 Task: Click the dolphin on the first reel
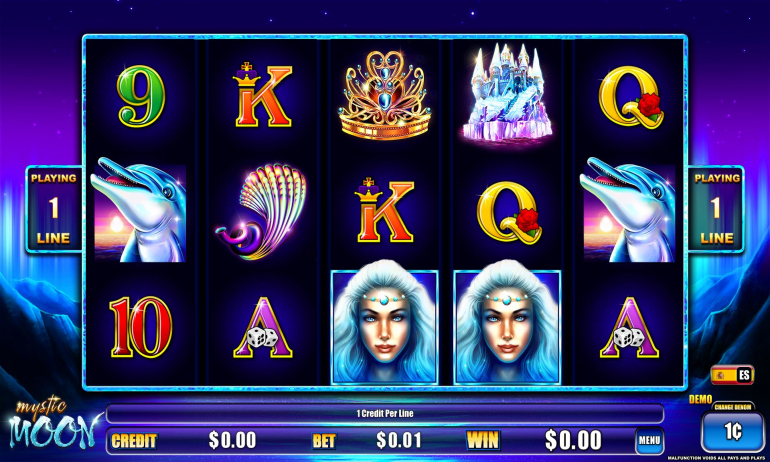click(138, 210)
